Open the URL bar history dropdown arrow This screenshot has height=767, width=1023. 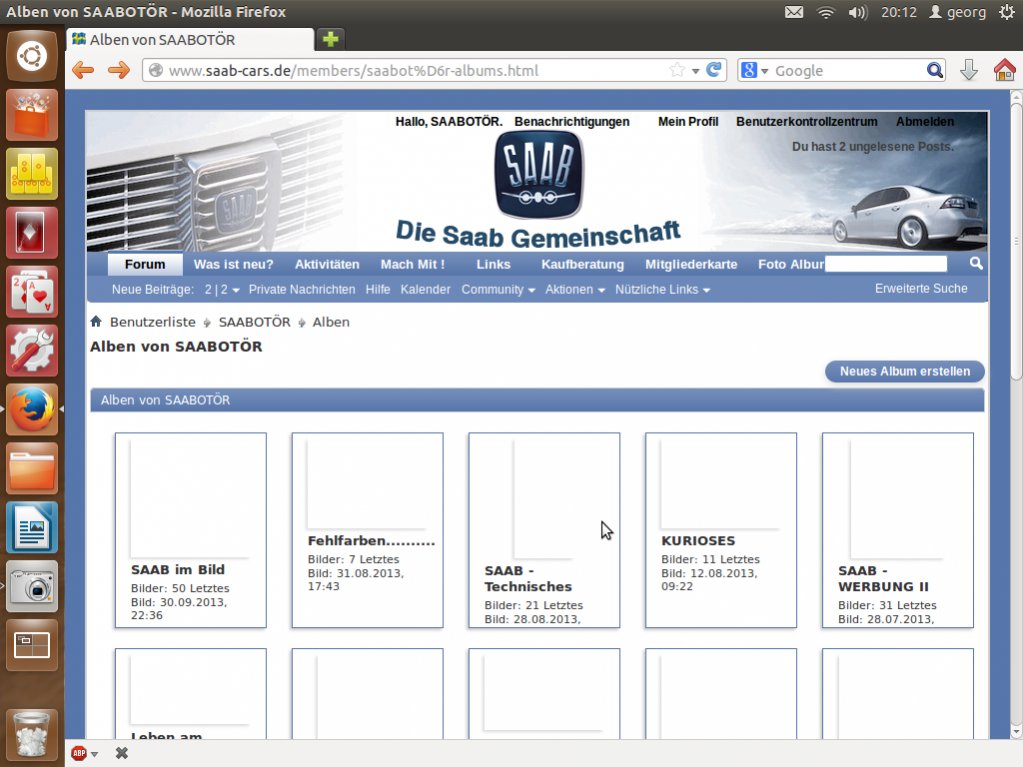(x=695, y=70)
